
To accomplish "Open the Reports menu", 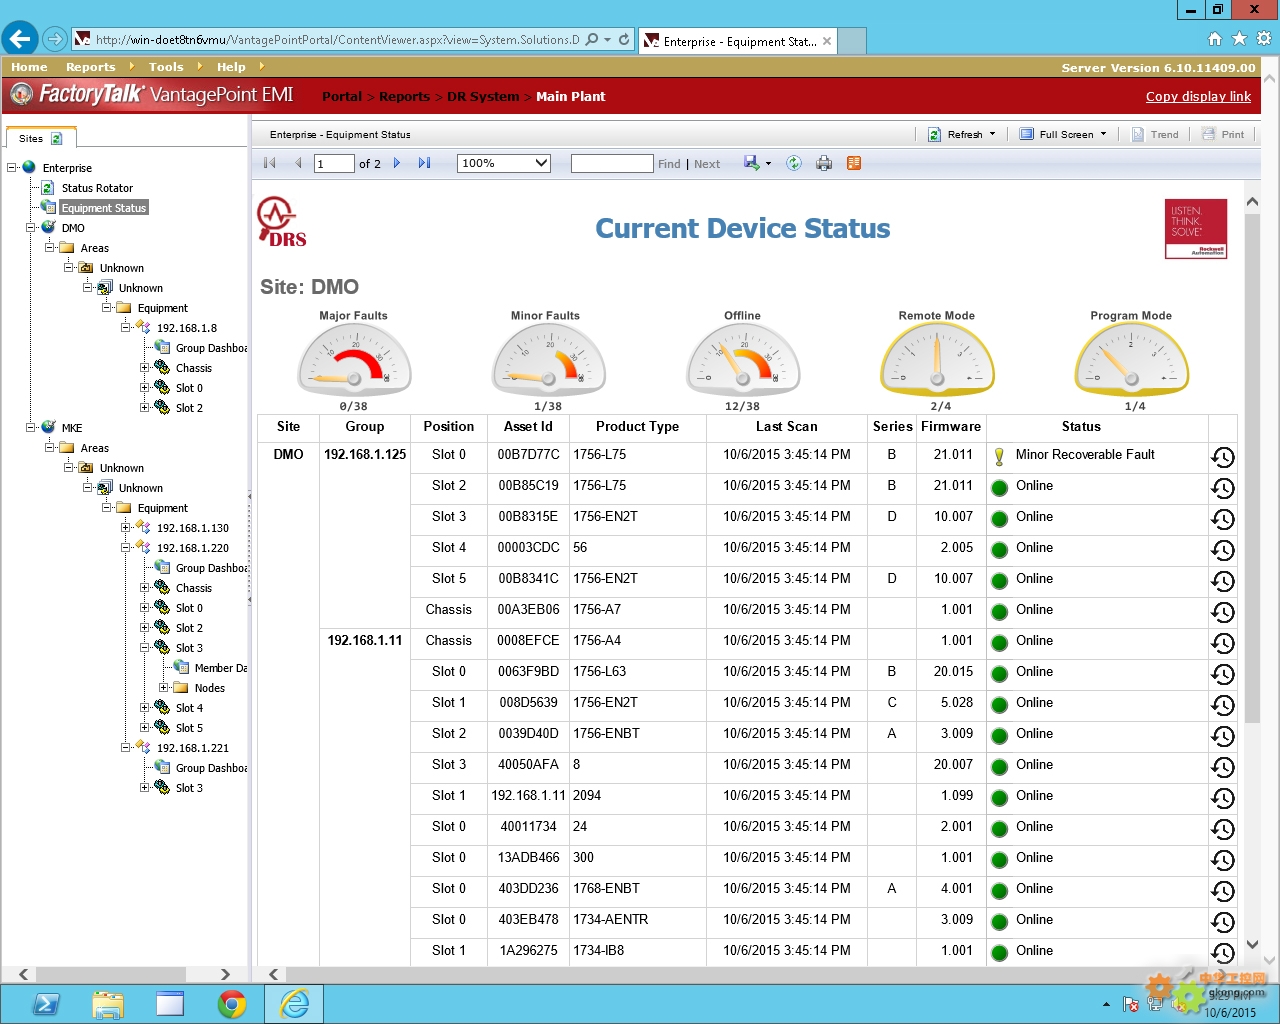I will (90, 67).
